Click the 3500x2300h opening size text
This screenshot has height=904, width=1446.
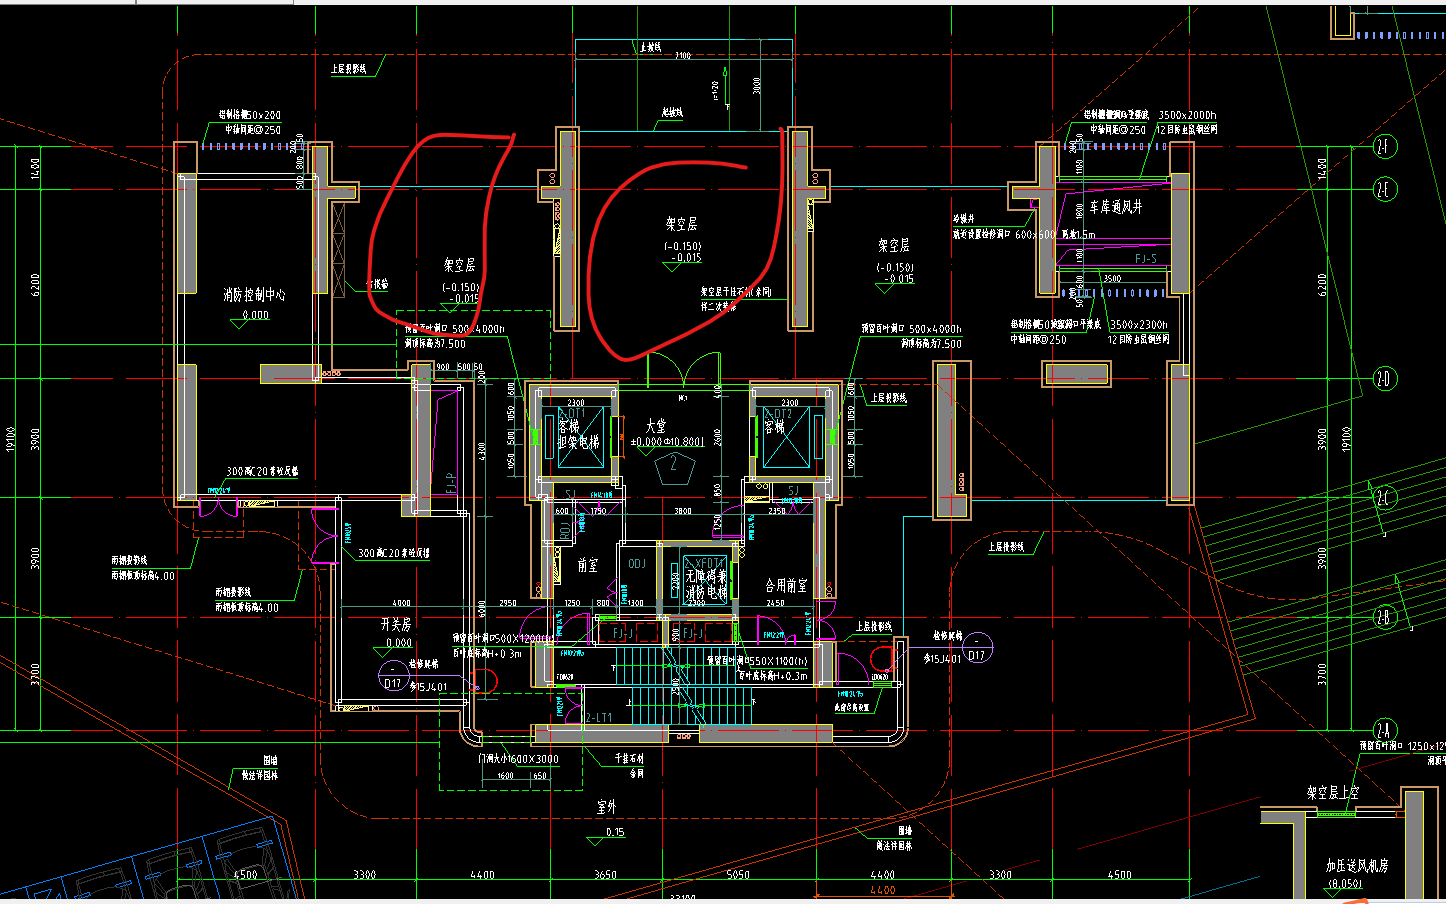[1139, 325]
